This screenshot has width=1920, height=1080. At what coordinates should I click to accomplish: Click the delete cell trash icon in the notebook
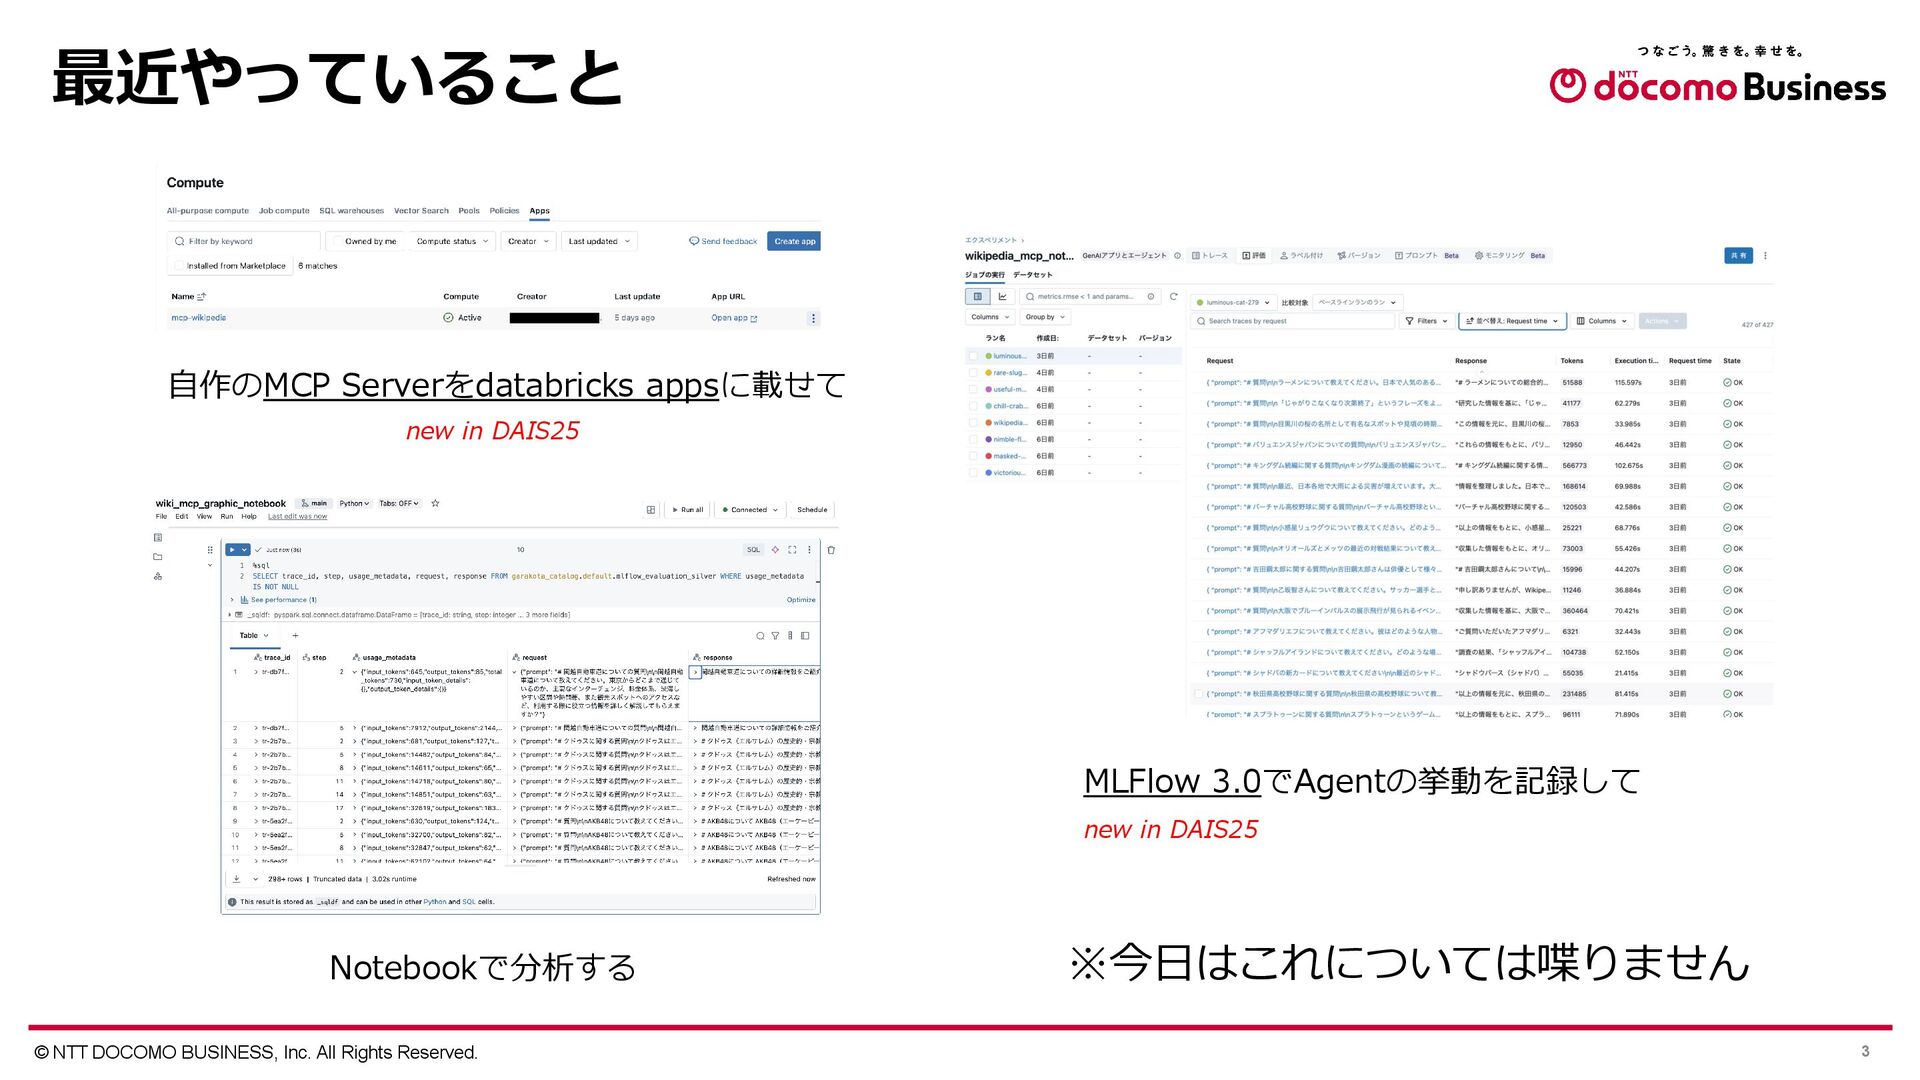point(831,550)
